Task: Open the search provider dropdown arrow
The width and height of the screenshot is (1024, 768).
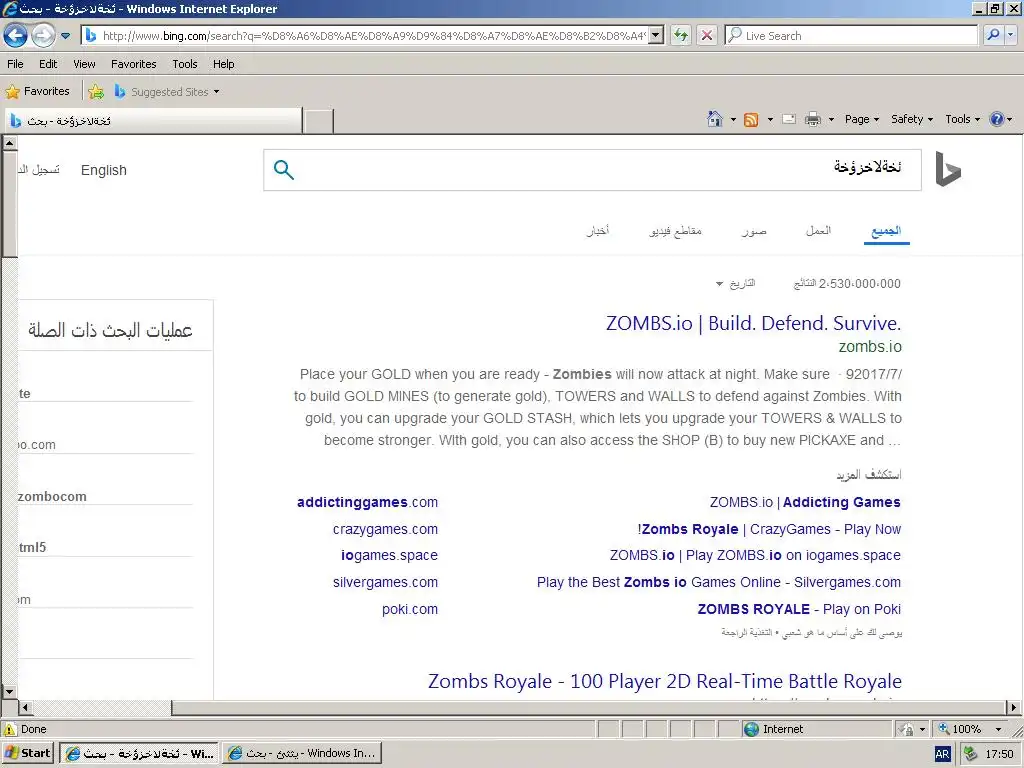Action: coord(1011,35)
